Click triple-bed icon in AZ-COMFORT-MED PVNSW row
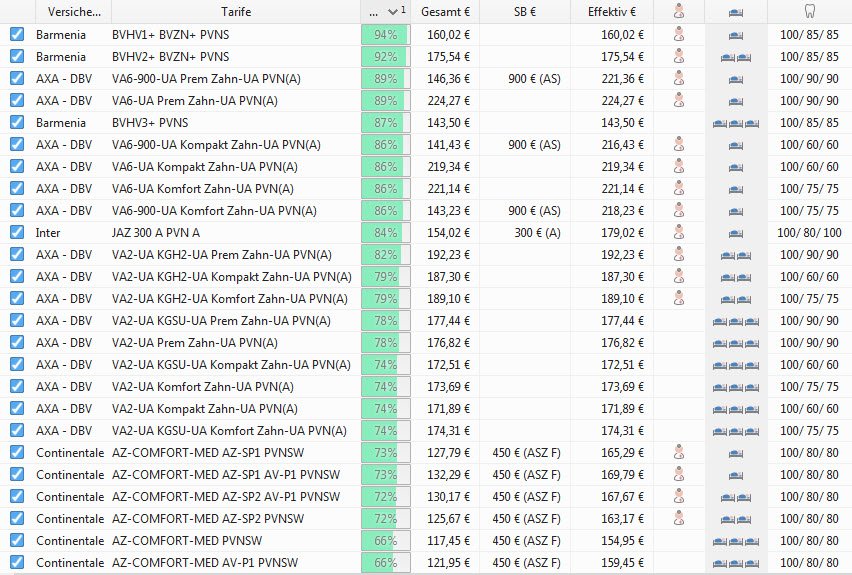The height and width of the screenshot is (575, 852). (736, 541)
